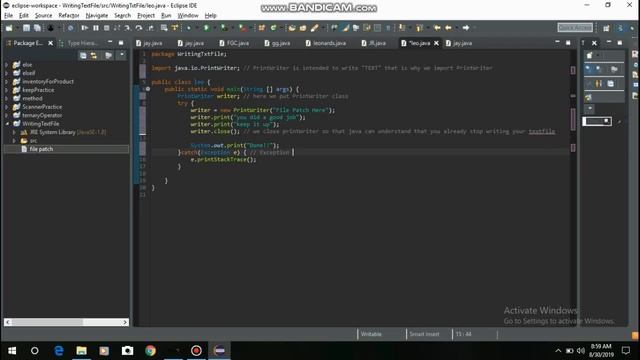Click the Step Into debug icon
Image resolution: width=640 pixels, height=360 pixels.
coord(128,28)
